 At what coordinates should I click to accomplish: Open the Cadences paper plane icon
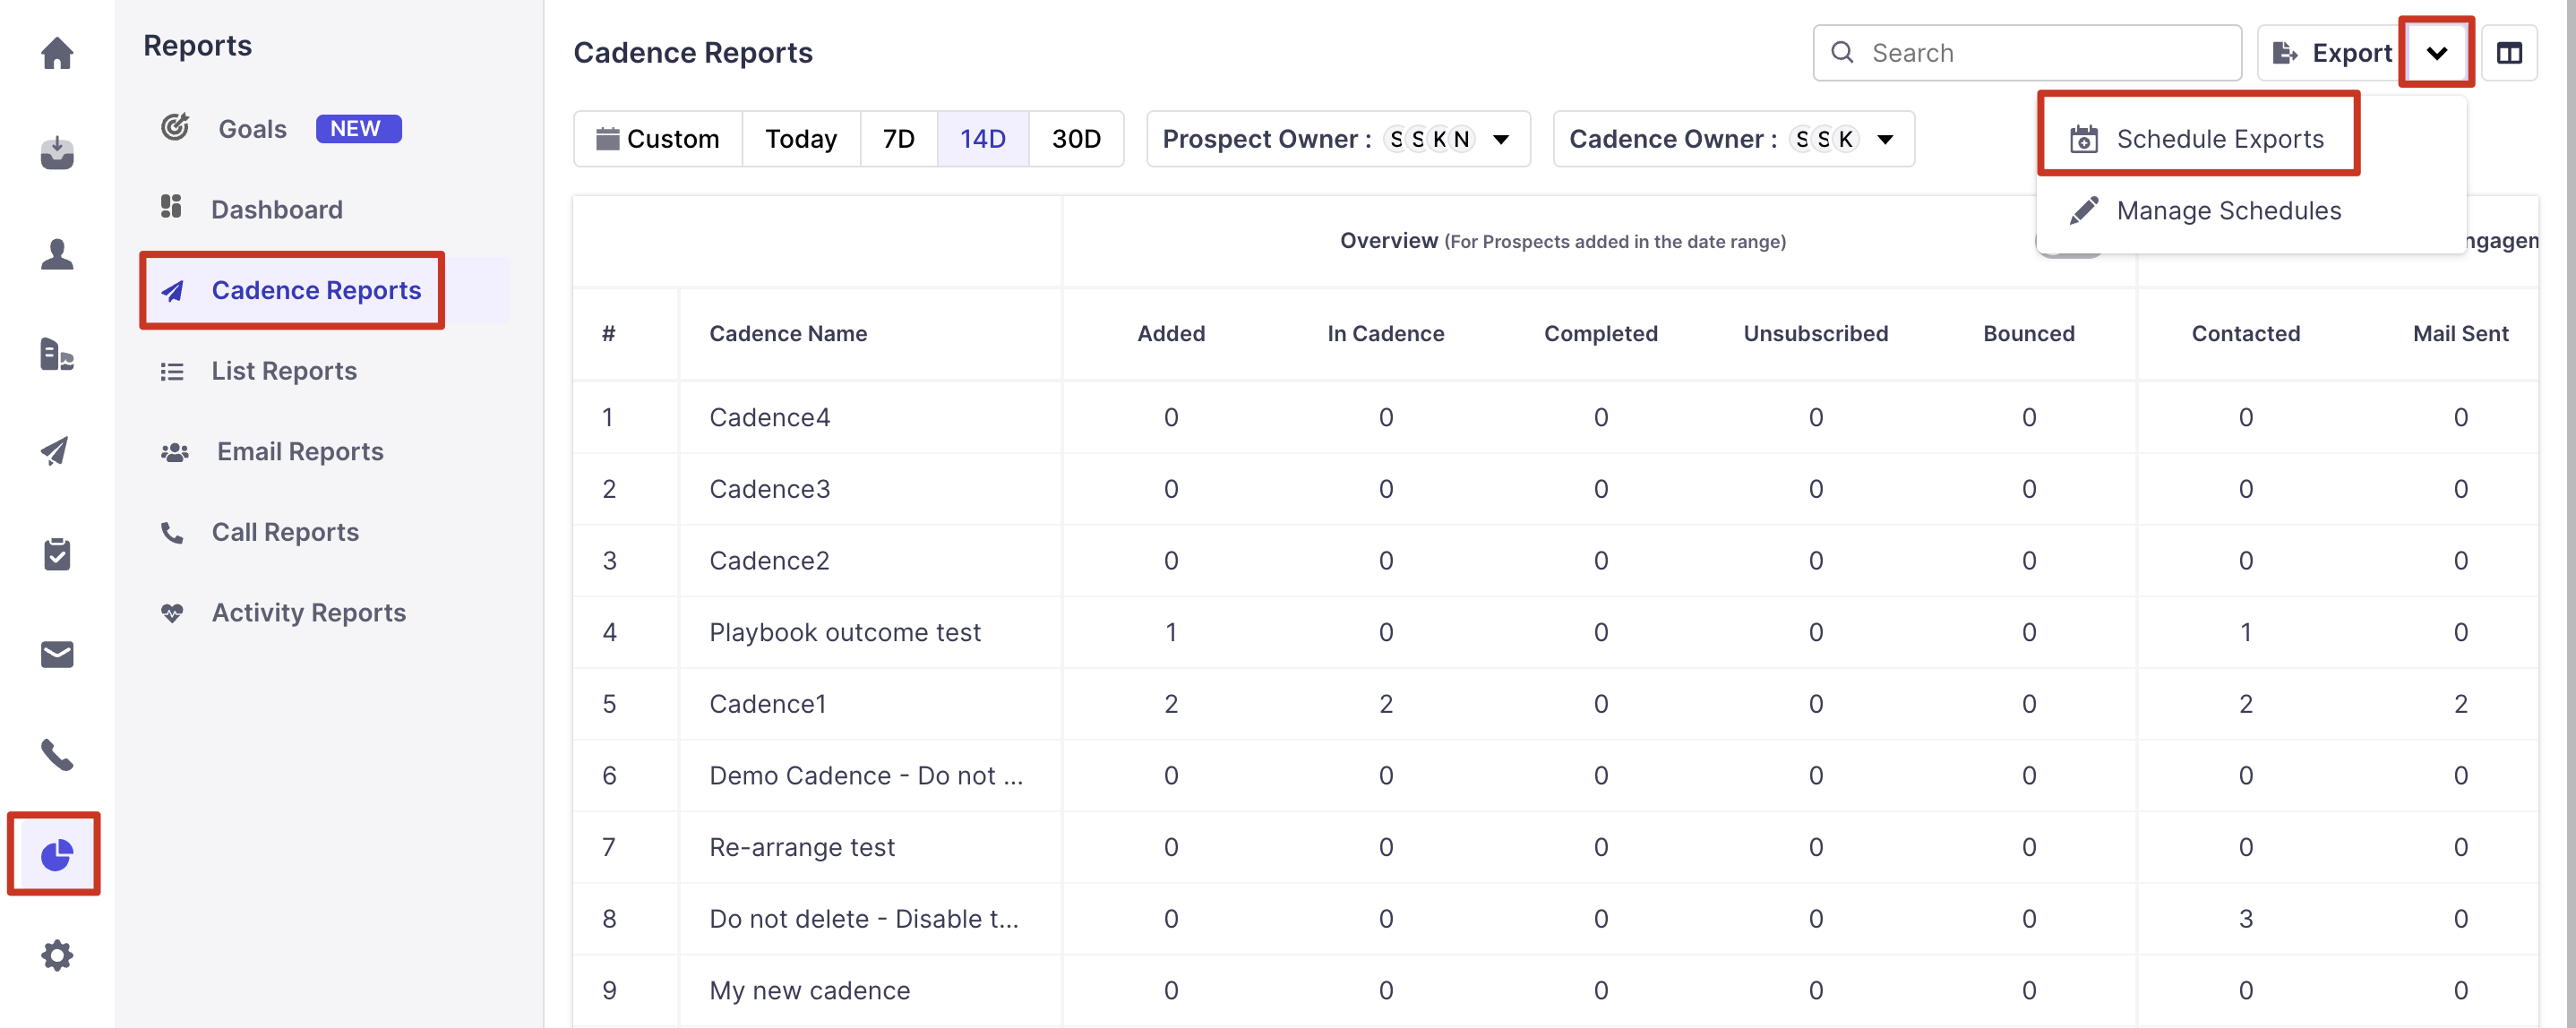point(57,451)
